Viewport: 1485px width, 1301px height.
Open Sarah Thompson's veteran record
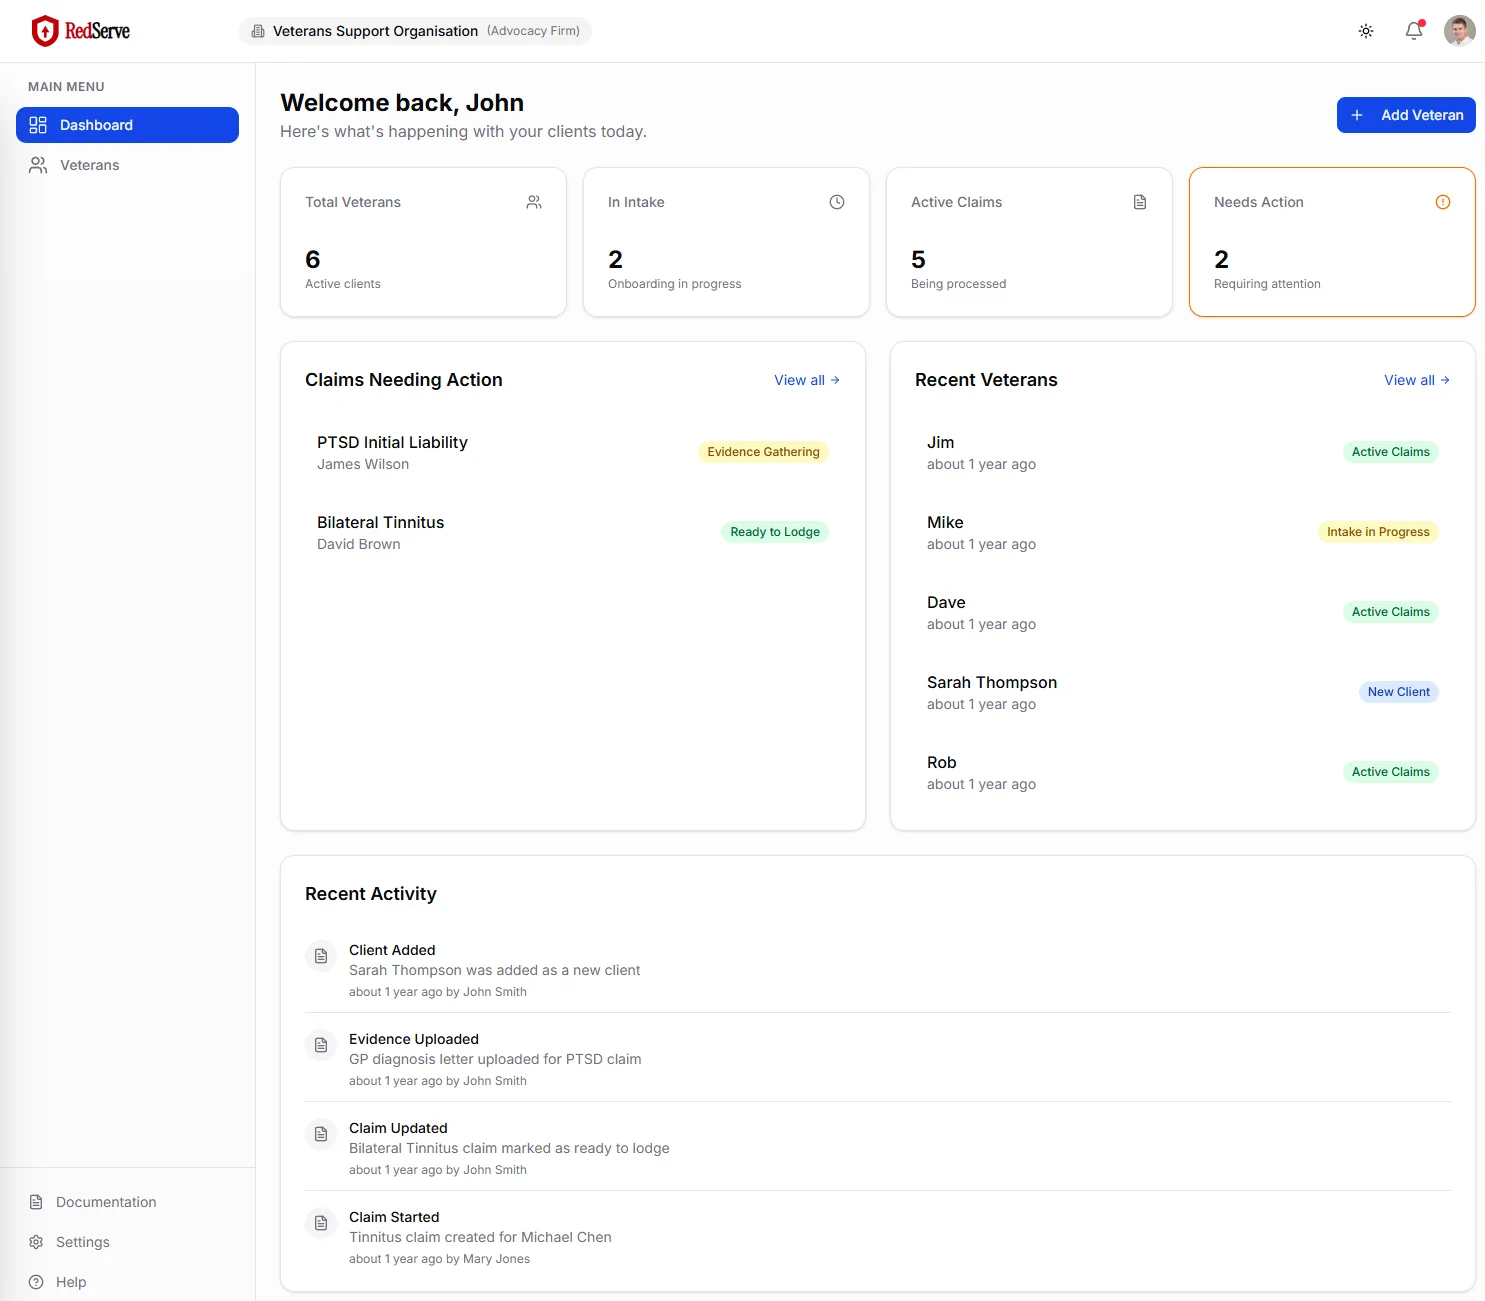pos(991,683)
